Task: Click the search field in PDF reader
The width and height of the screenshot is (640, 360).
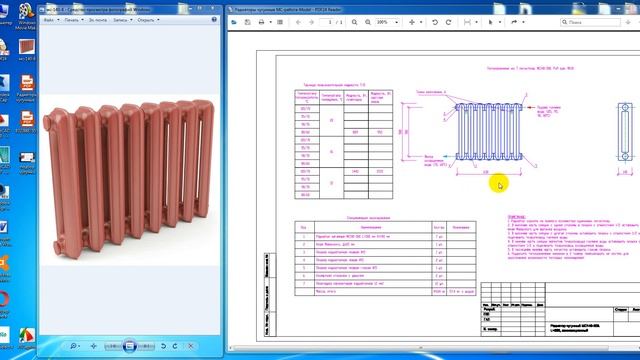Action: pos(590,22)
